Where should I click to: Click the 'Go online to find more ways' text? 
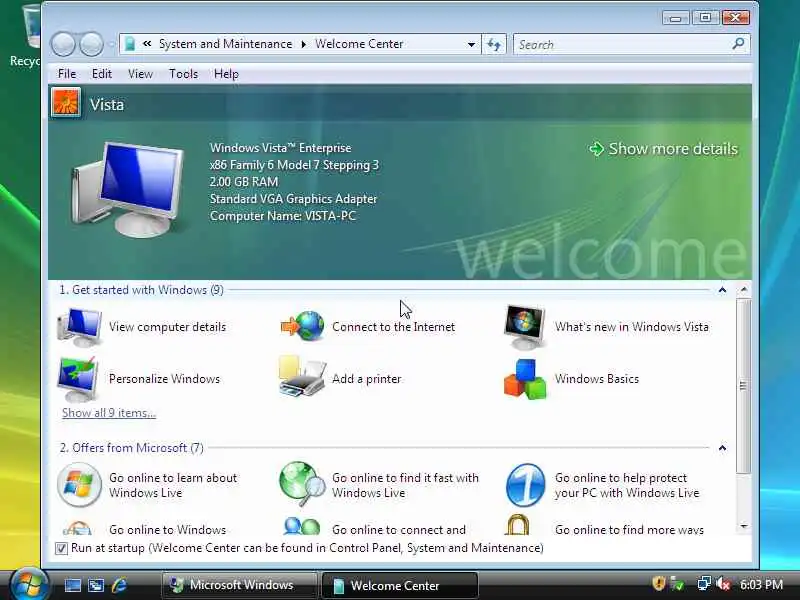[x=629, y=530]
